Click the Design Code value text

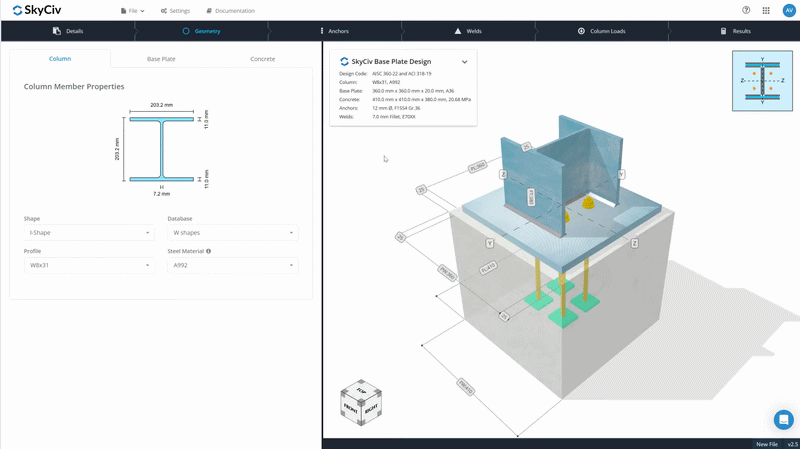[402, 73]
